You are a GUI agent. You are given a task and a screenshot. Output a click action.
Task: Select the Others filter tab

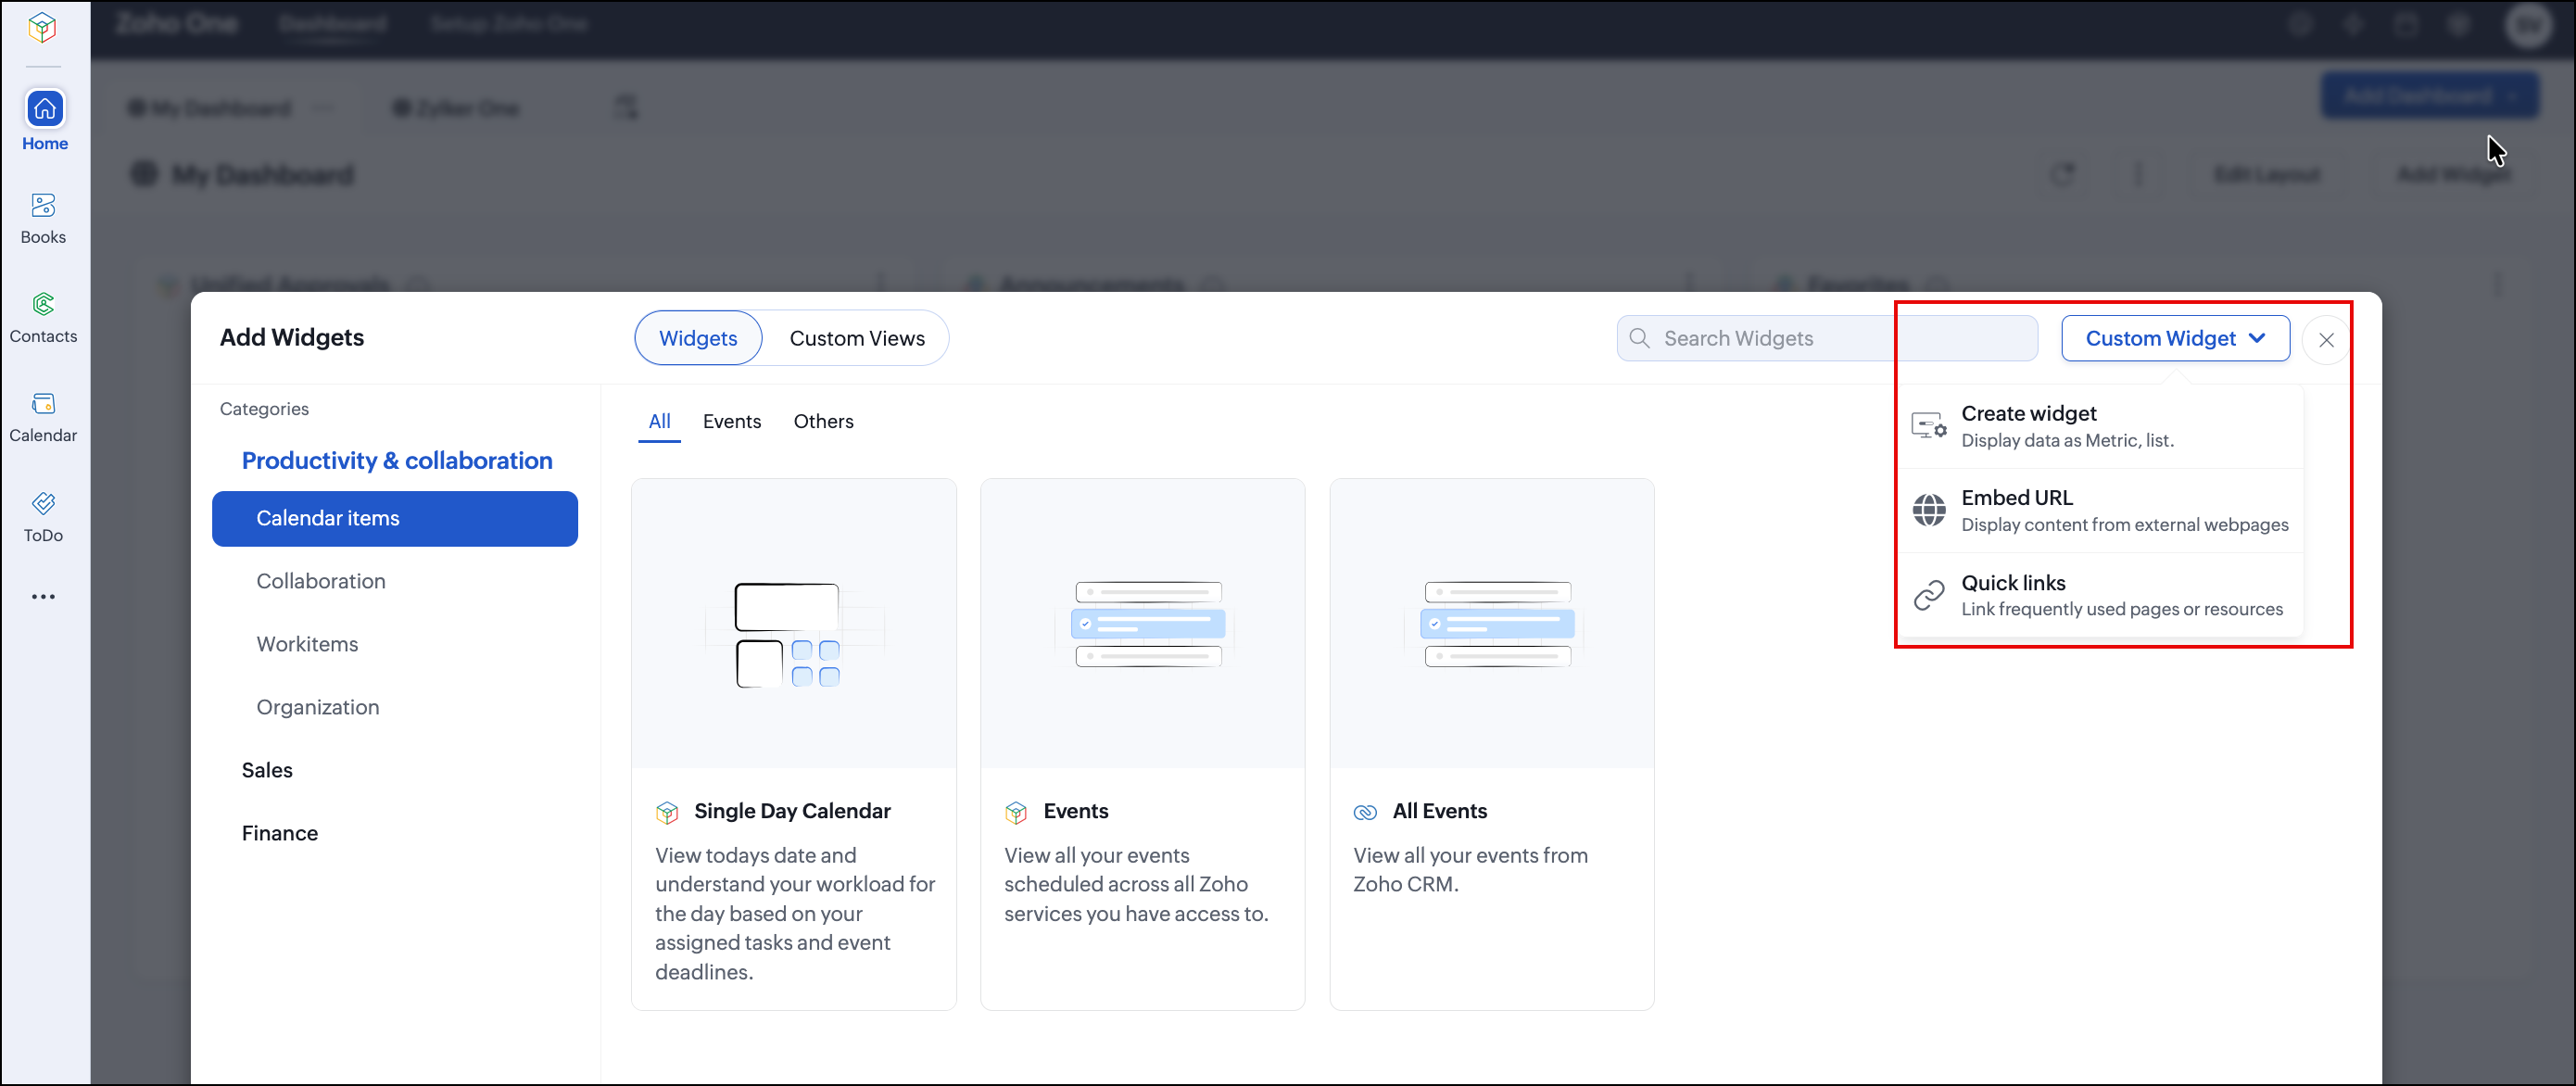point(823,421)
